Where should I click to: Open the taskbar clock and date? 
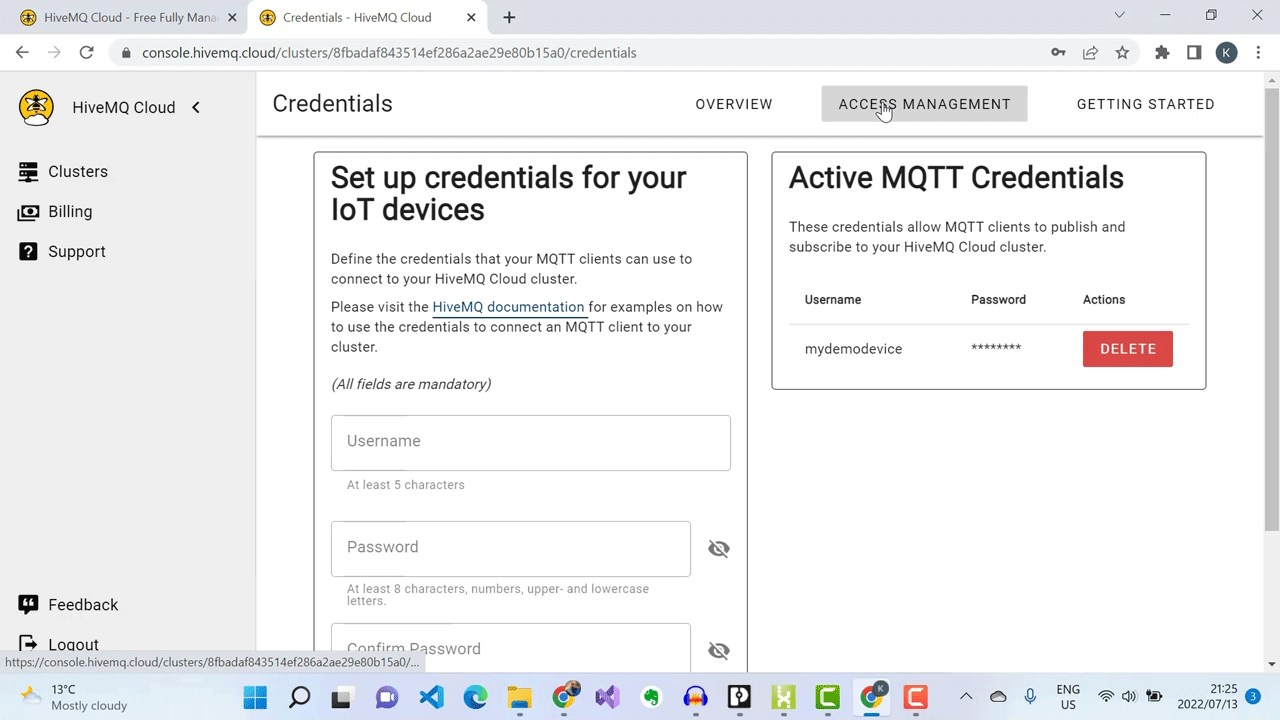1207,697
